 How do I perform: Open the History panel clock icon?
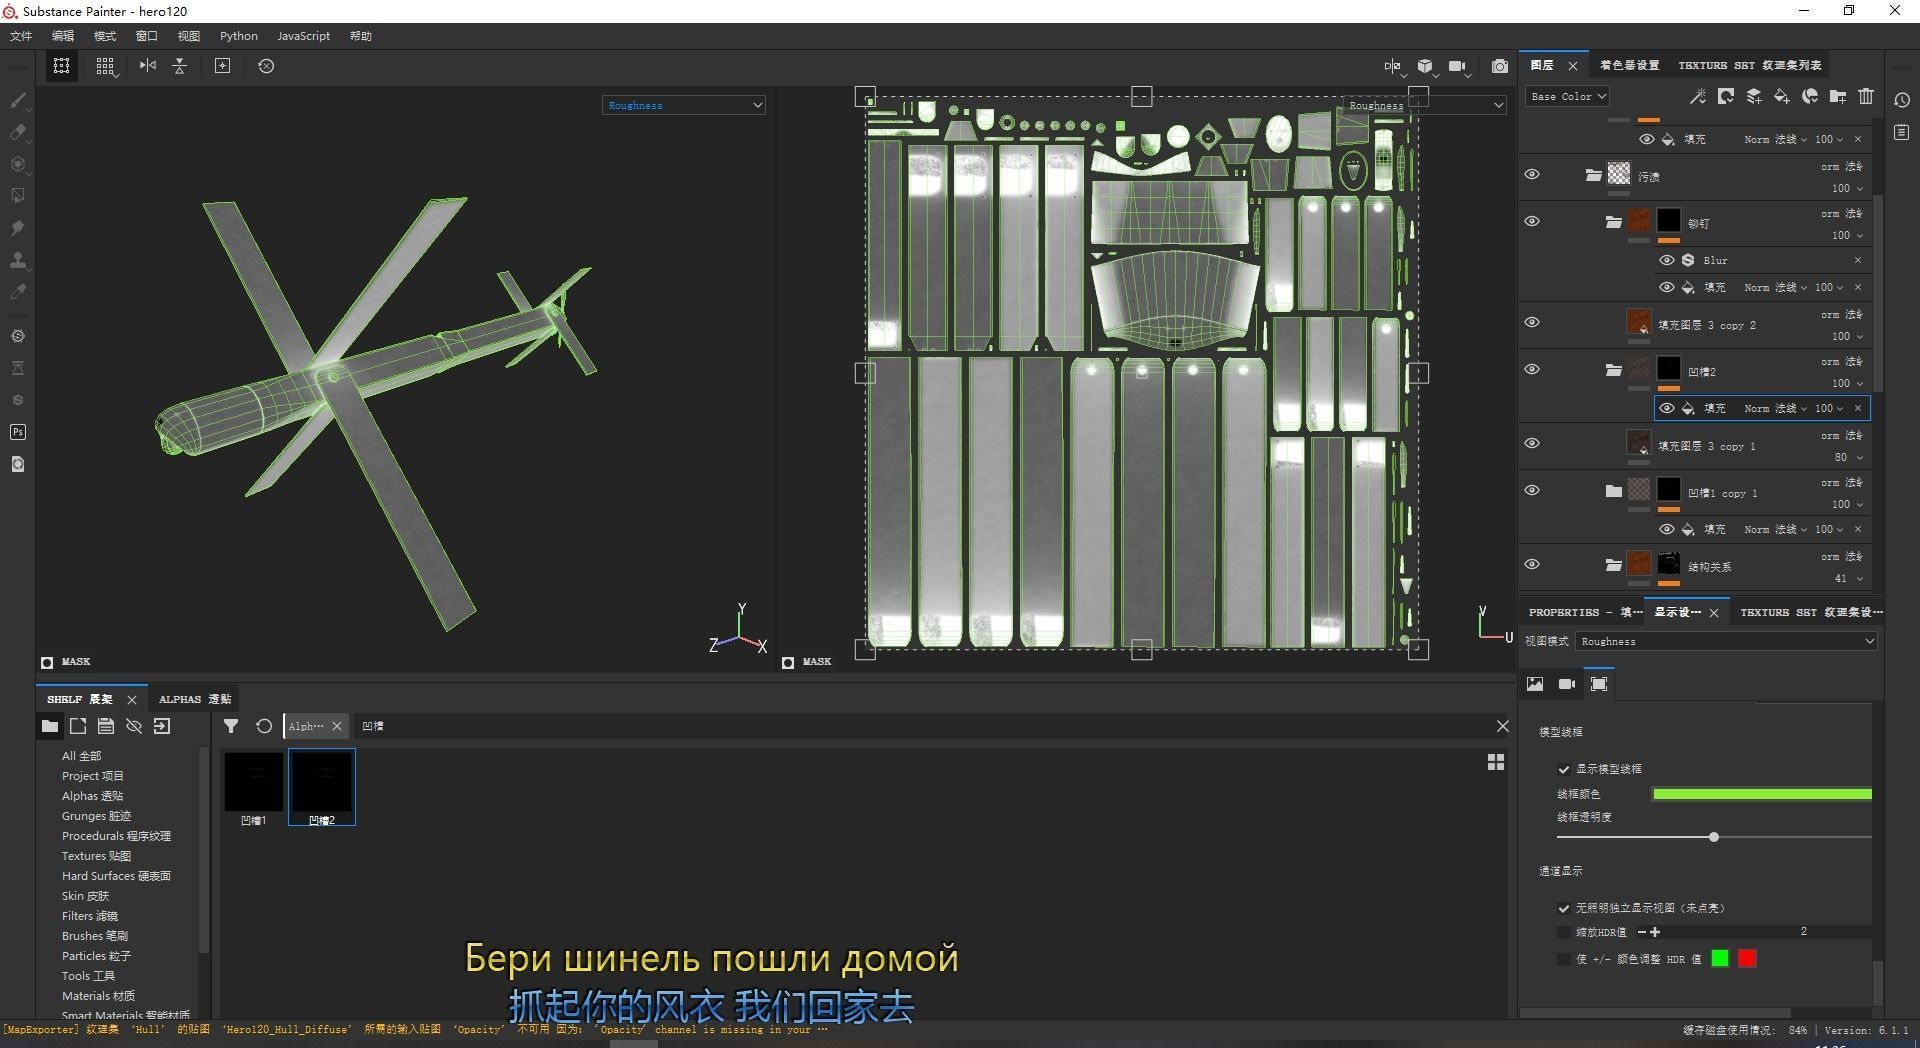tap(1902, 100)
